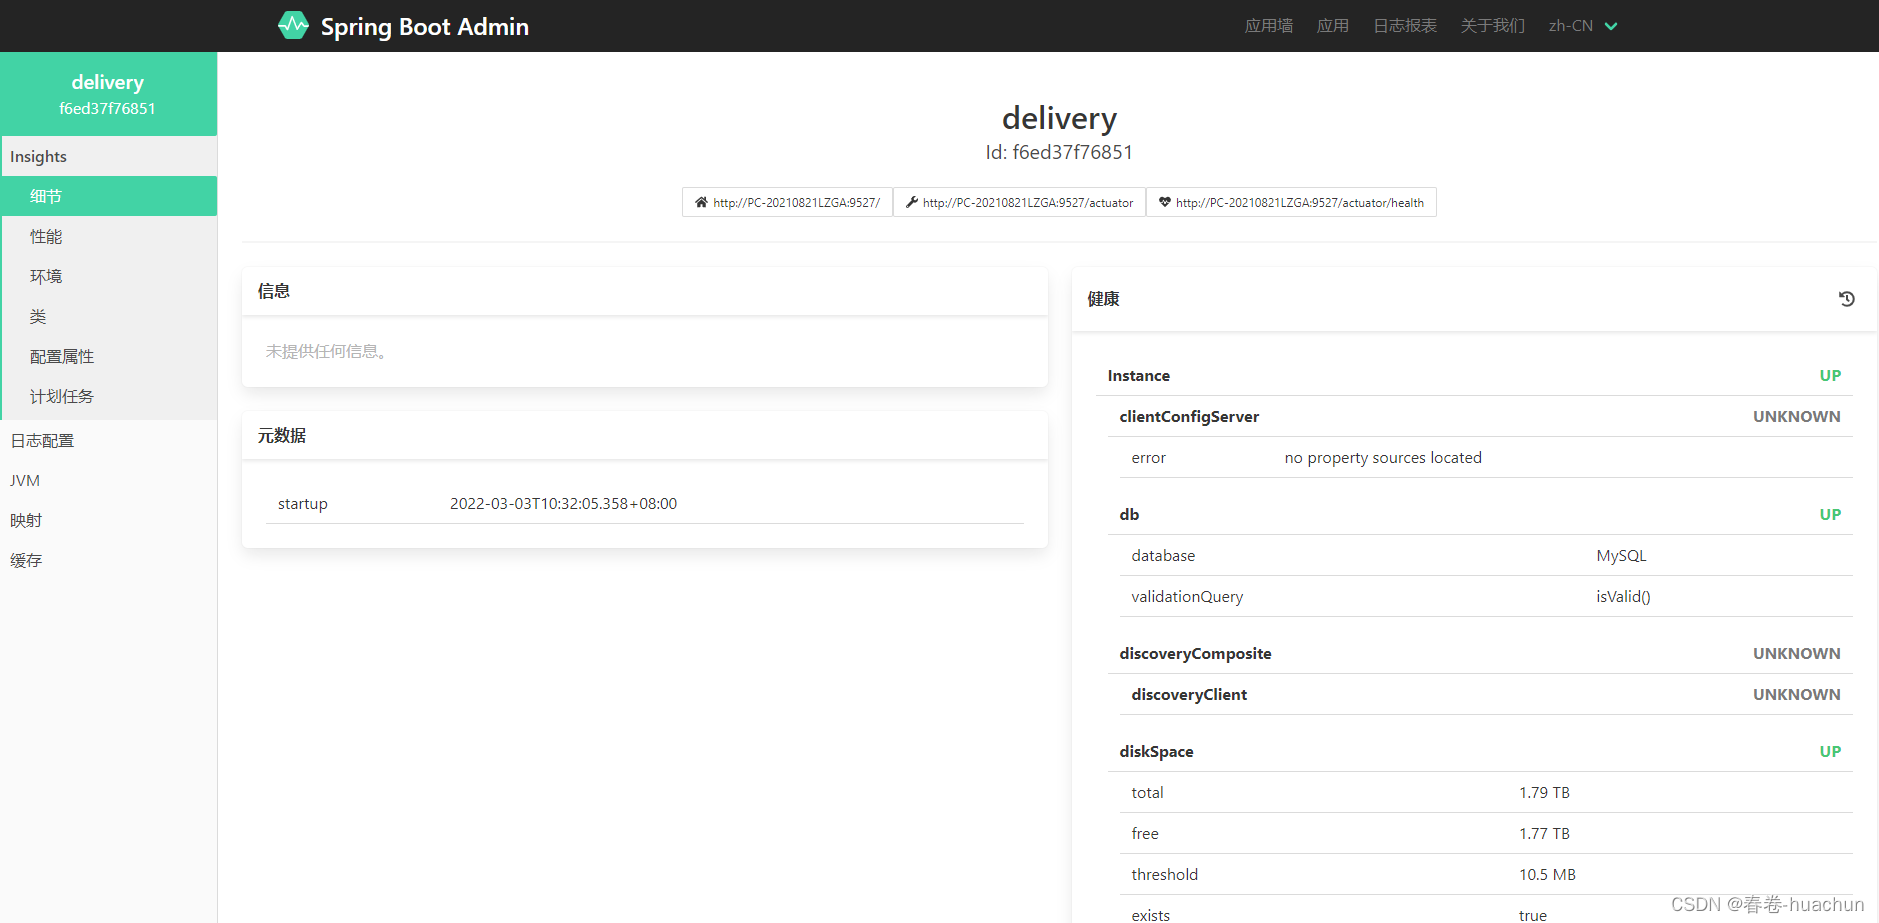Click the Instance UP status

(1830, 376)
